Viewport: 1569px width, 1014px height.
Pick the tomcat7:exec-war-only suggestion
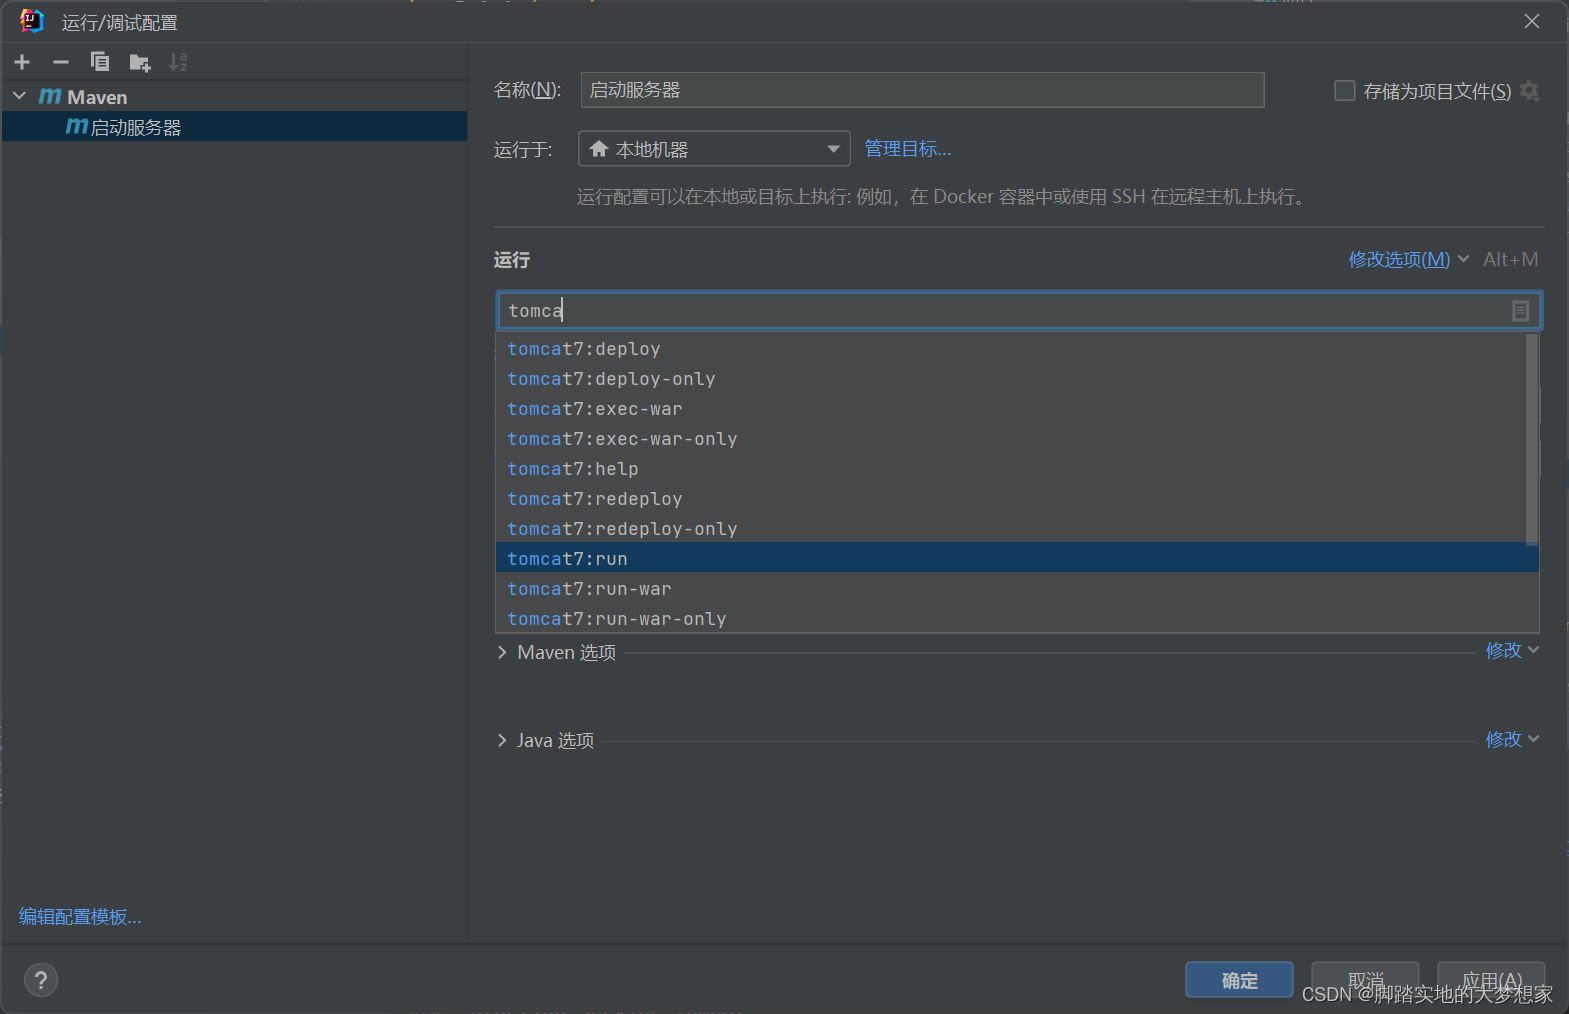tap(1010, 439)
